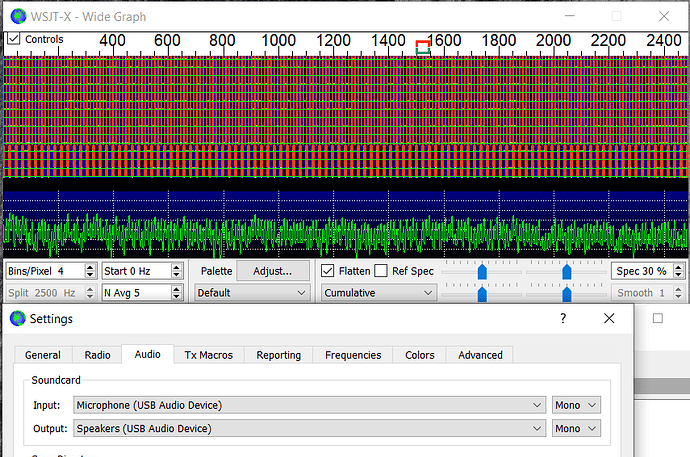Switch to the Radio tab
Viewport: 690px width, 457px height.
[97, 355]
